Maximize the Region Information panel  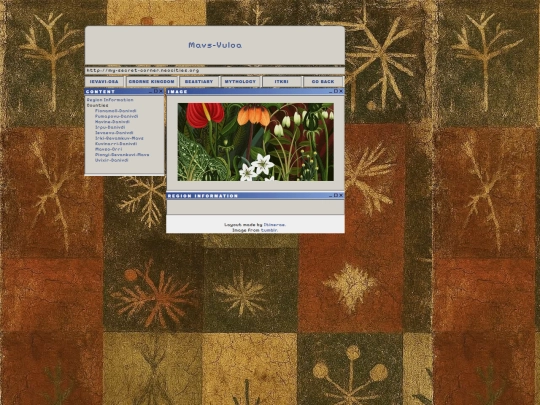(336, 195)
